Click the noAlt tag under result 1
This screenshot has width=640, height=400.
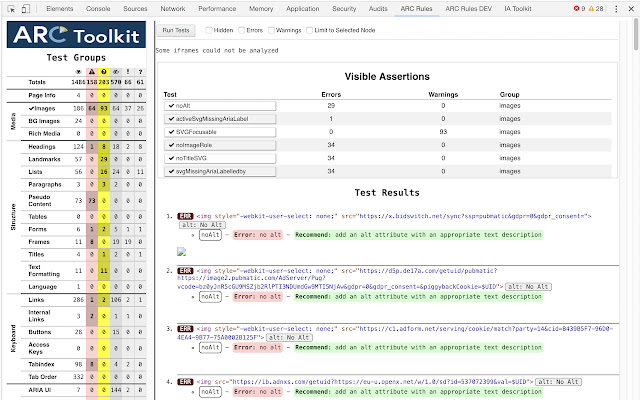pos(210,235)
